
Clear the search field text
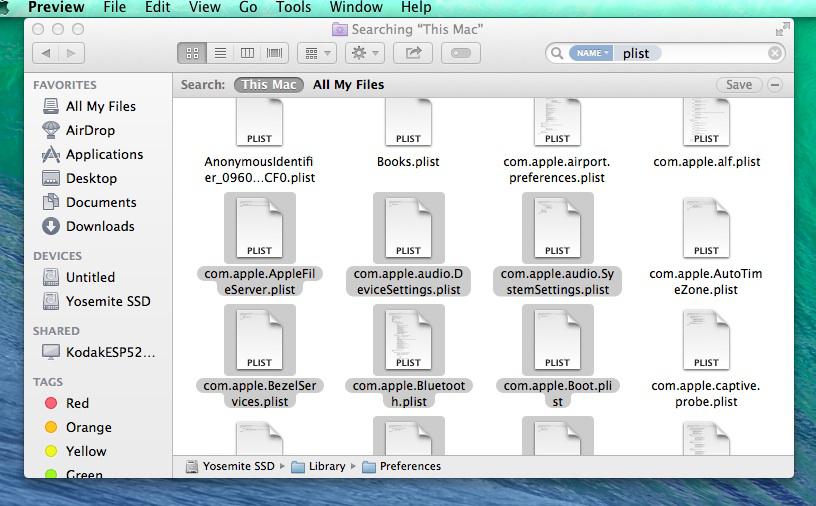pyautogui.click(x=775, y=53)
